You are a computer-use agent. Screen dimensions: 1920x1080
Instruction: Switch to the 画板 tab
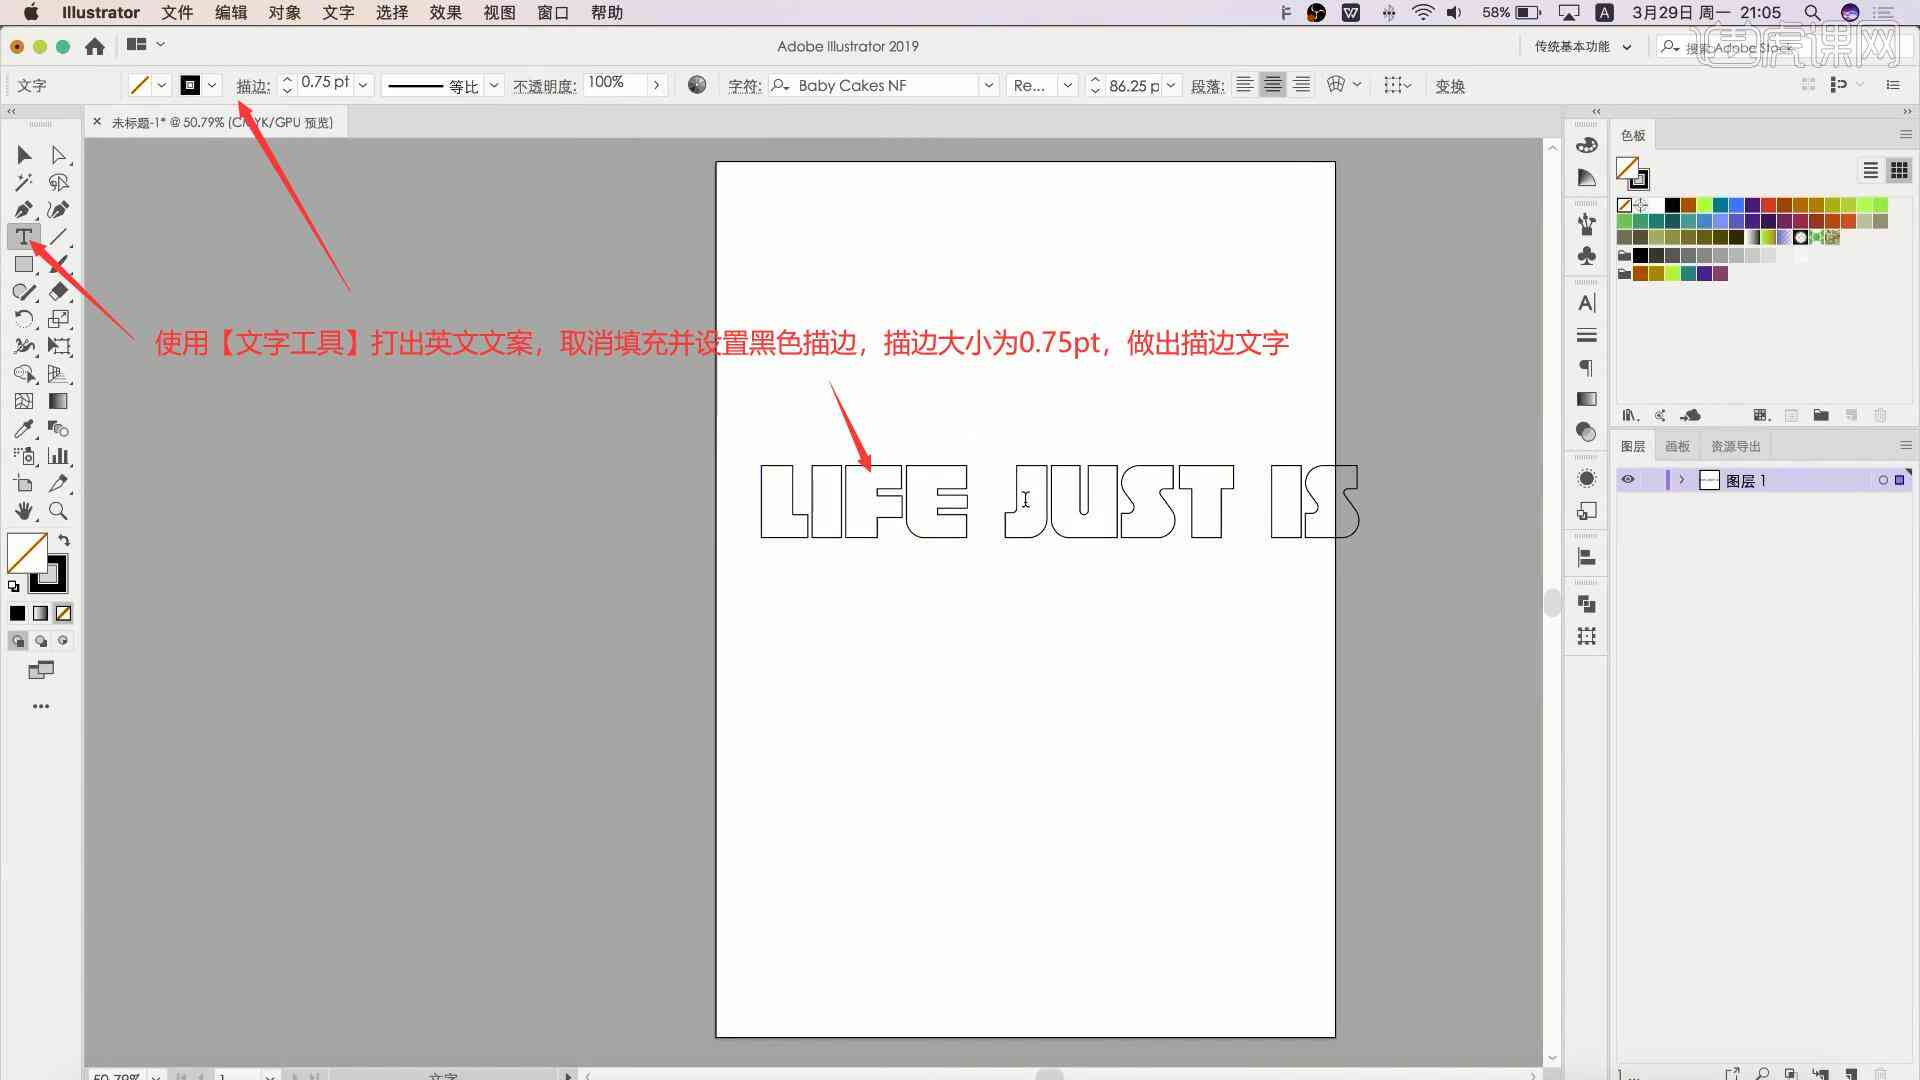pos(1677,446)
